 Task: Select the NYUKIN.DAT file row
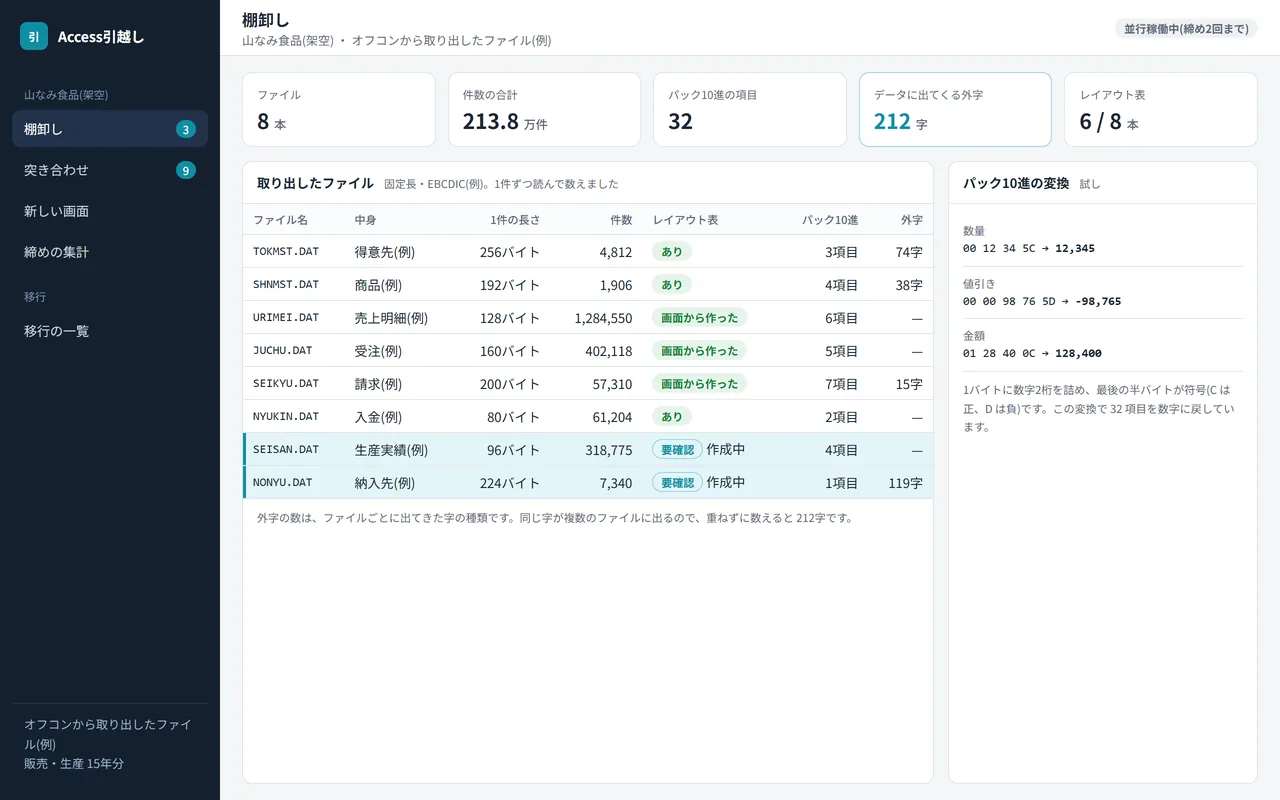point(588,417)
